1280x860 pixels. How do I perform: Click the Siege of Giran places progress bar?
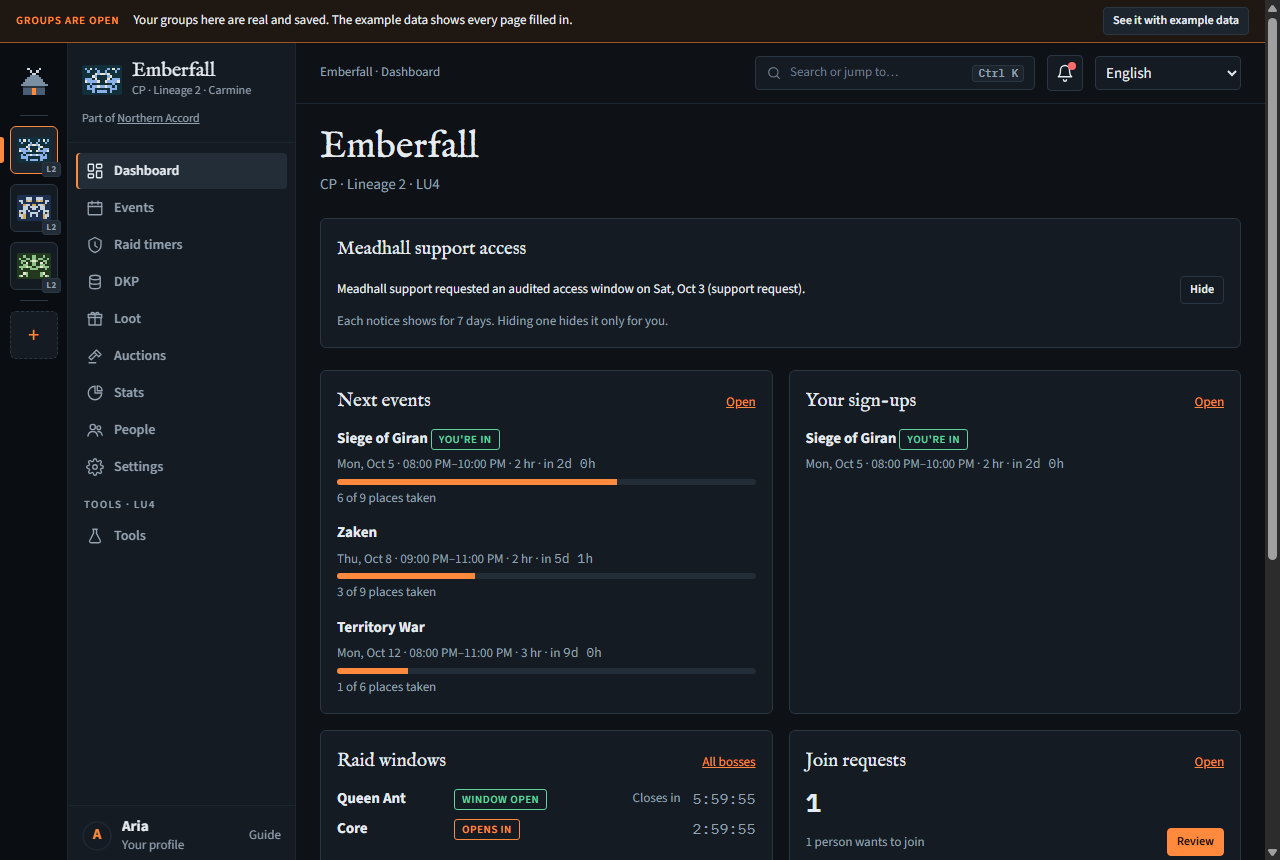(x=546, y=482)
